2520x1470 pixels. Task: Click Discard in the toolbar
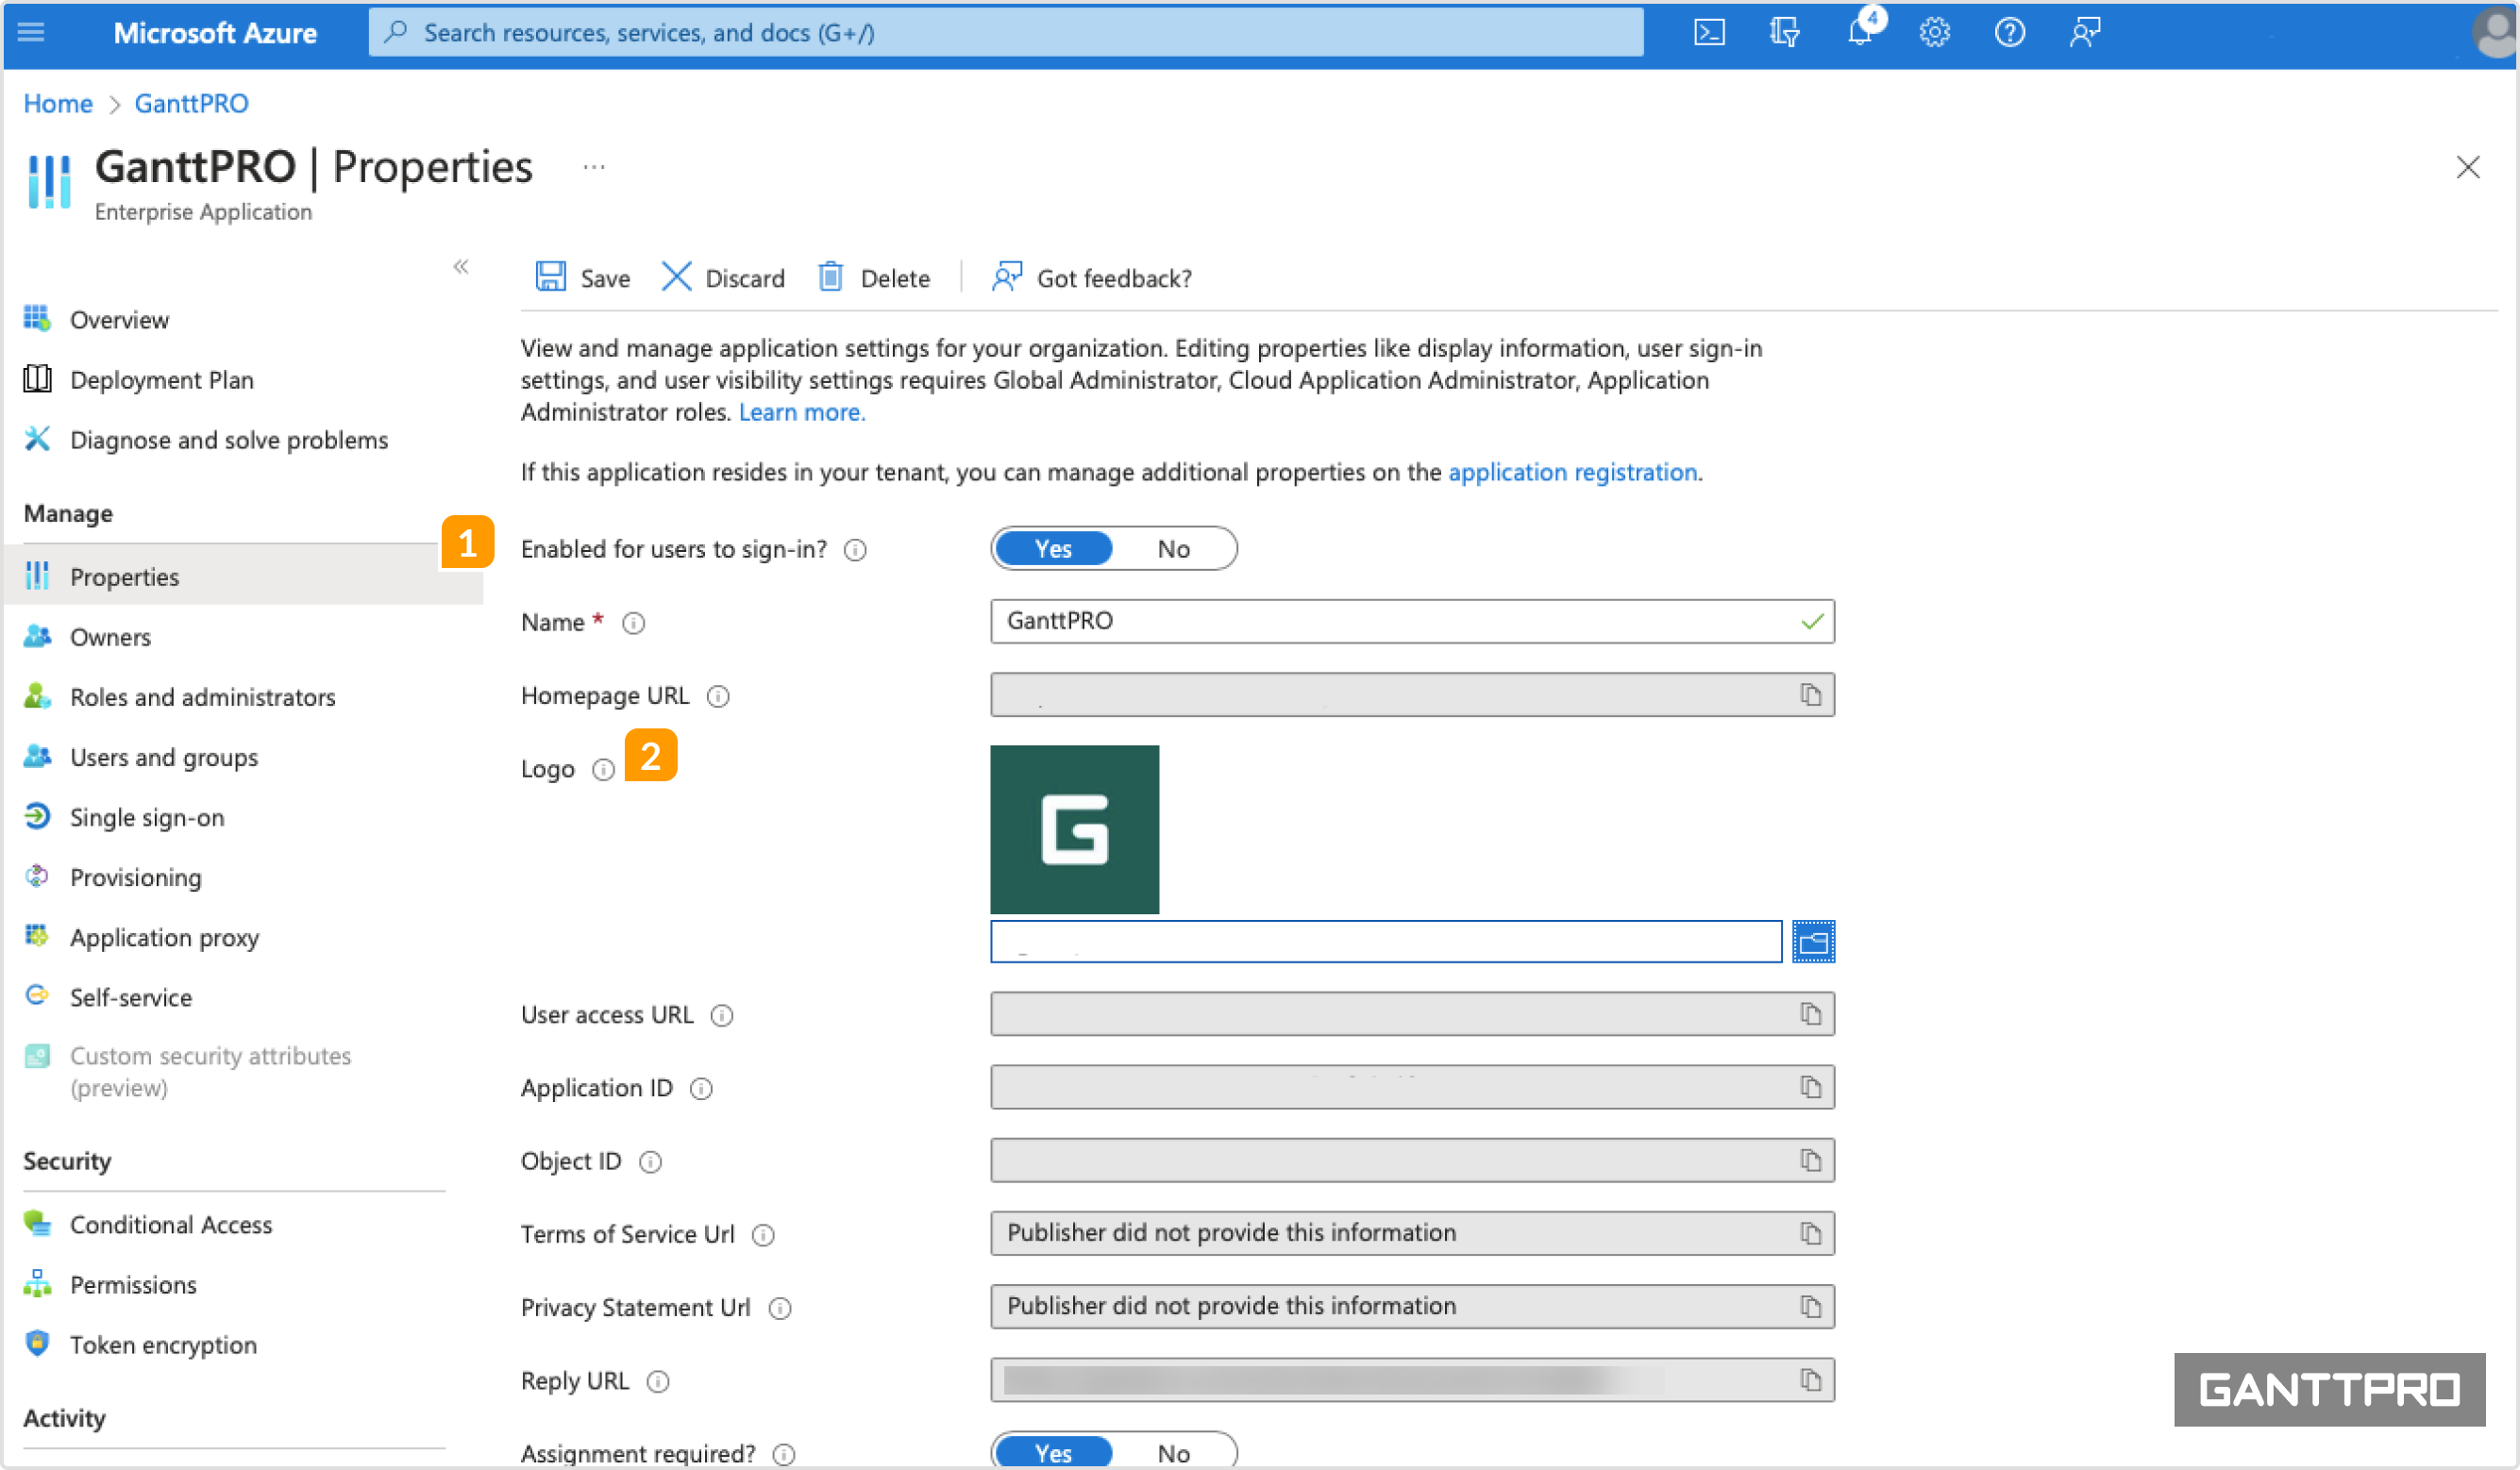tap(723, 277)
